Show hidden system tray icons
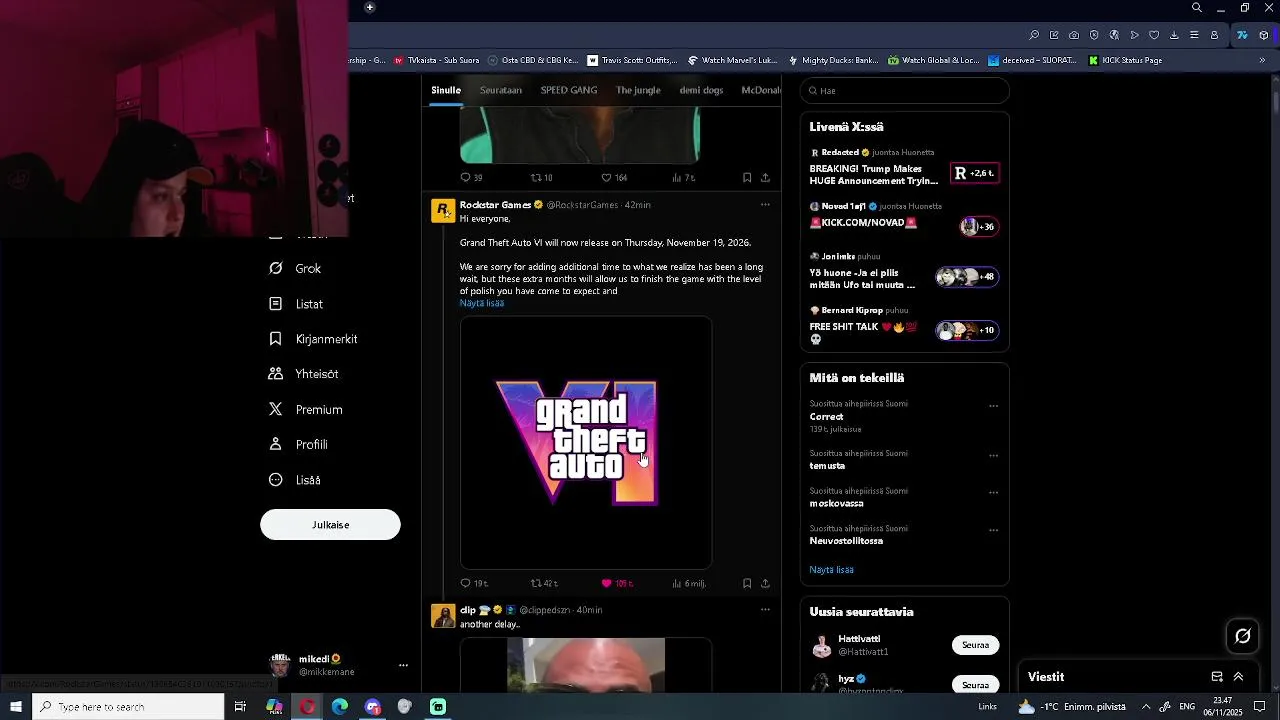This screenshot has width=1280, height=720. (1146, 707)
